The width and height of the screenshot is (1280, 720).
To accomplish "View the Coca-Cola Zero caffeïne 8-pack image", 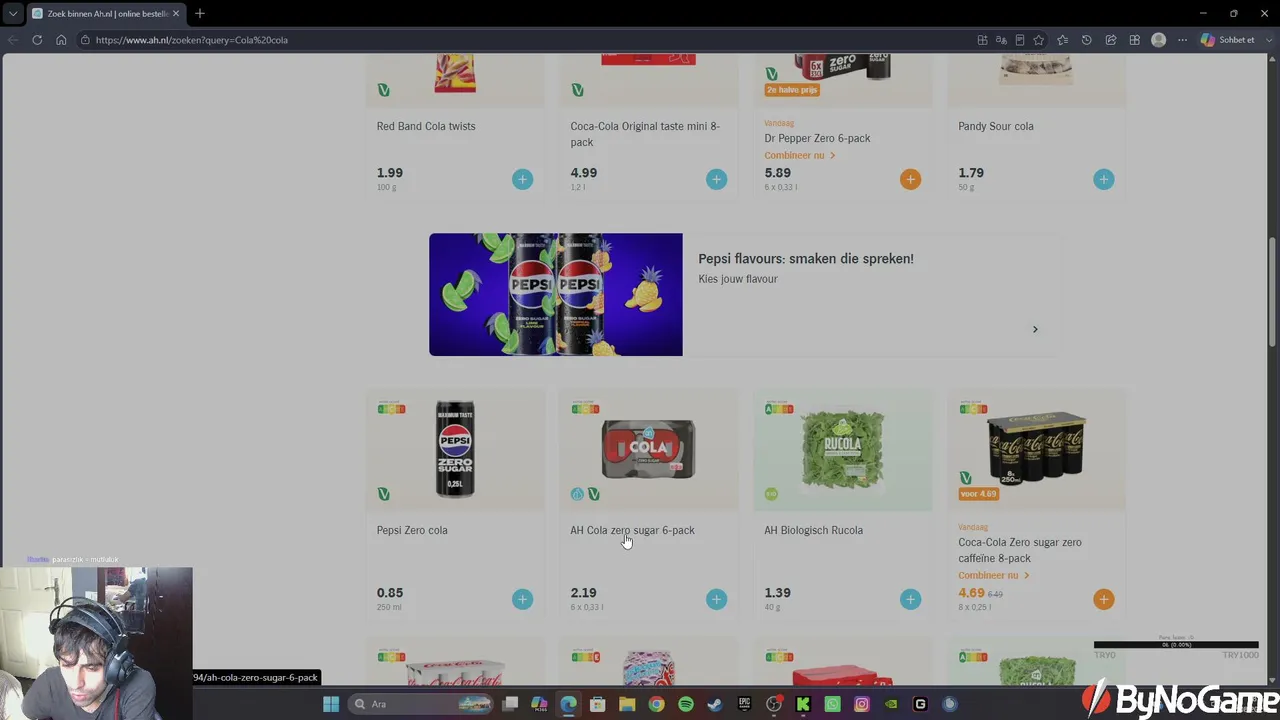I will (x=1036, y=447).
